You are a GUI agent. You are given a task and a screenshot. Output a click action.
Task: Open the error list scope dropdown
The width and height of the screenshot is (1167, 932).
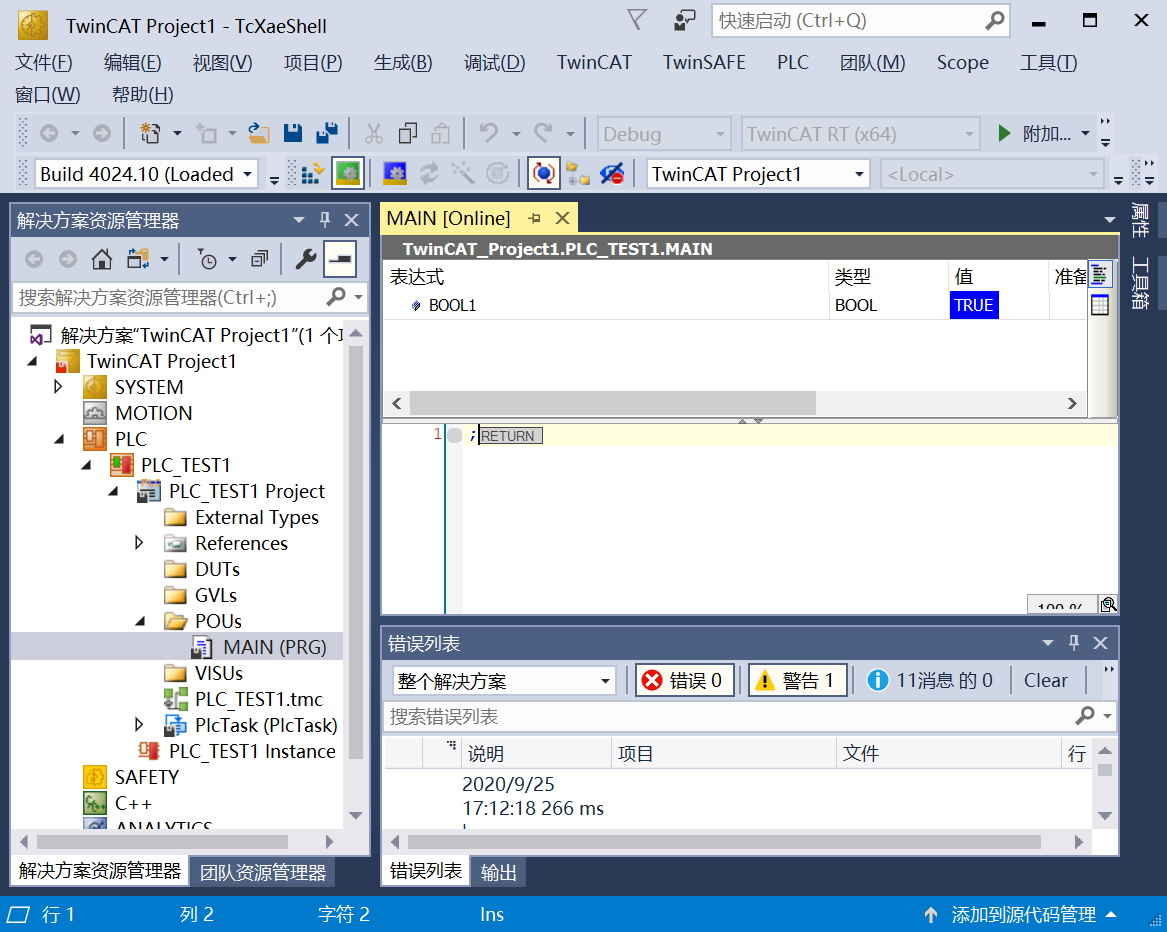pyautogui.click(x=605, y=681)
